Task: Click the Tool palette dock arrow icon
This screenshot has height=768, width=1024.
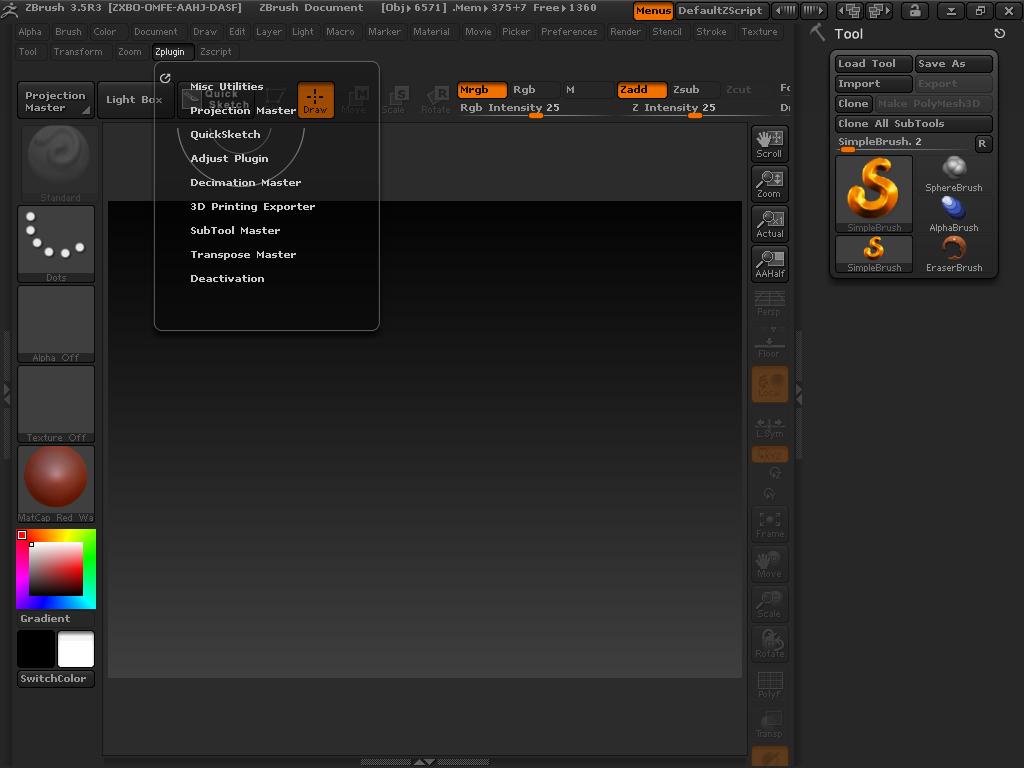Action: click(999, 33)
